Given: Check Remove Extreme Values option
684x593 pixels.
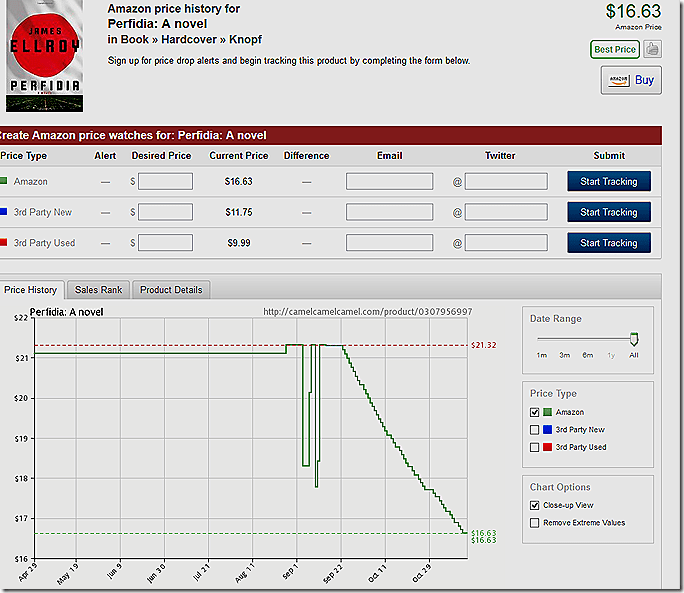Looking at the screenshot, I should (535, 522).
